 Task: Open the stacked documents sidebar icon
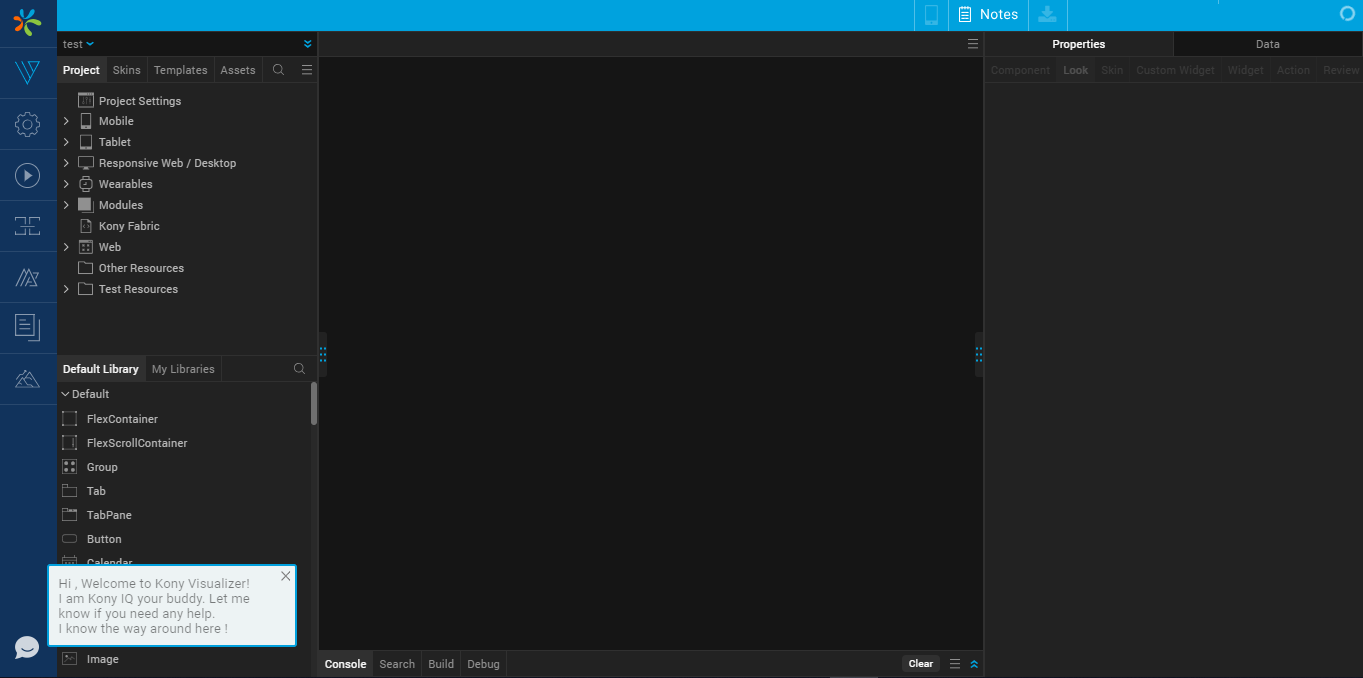28,327
